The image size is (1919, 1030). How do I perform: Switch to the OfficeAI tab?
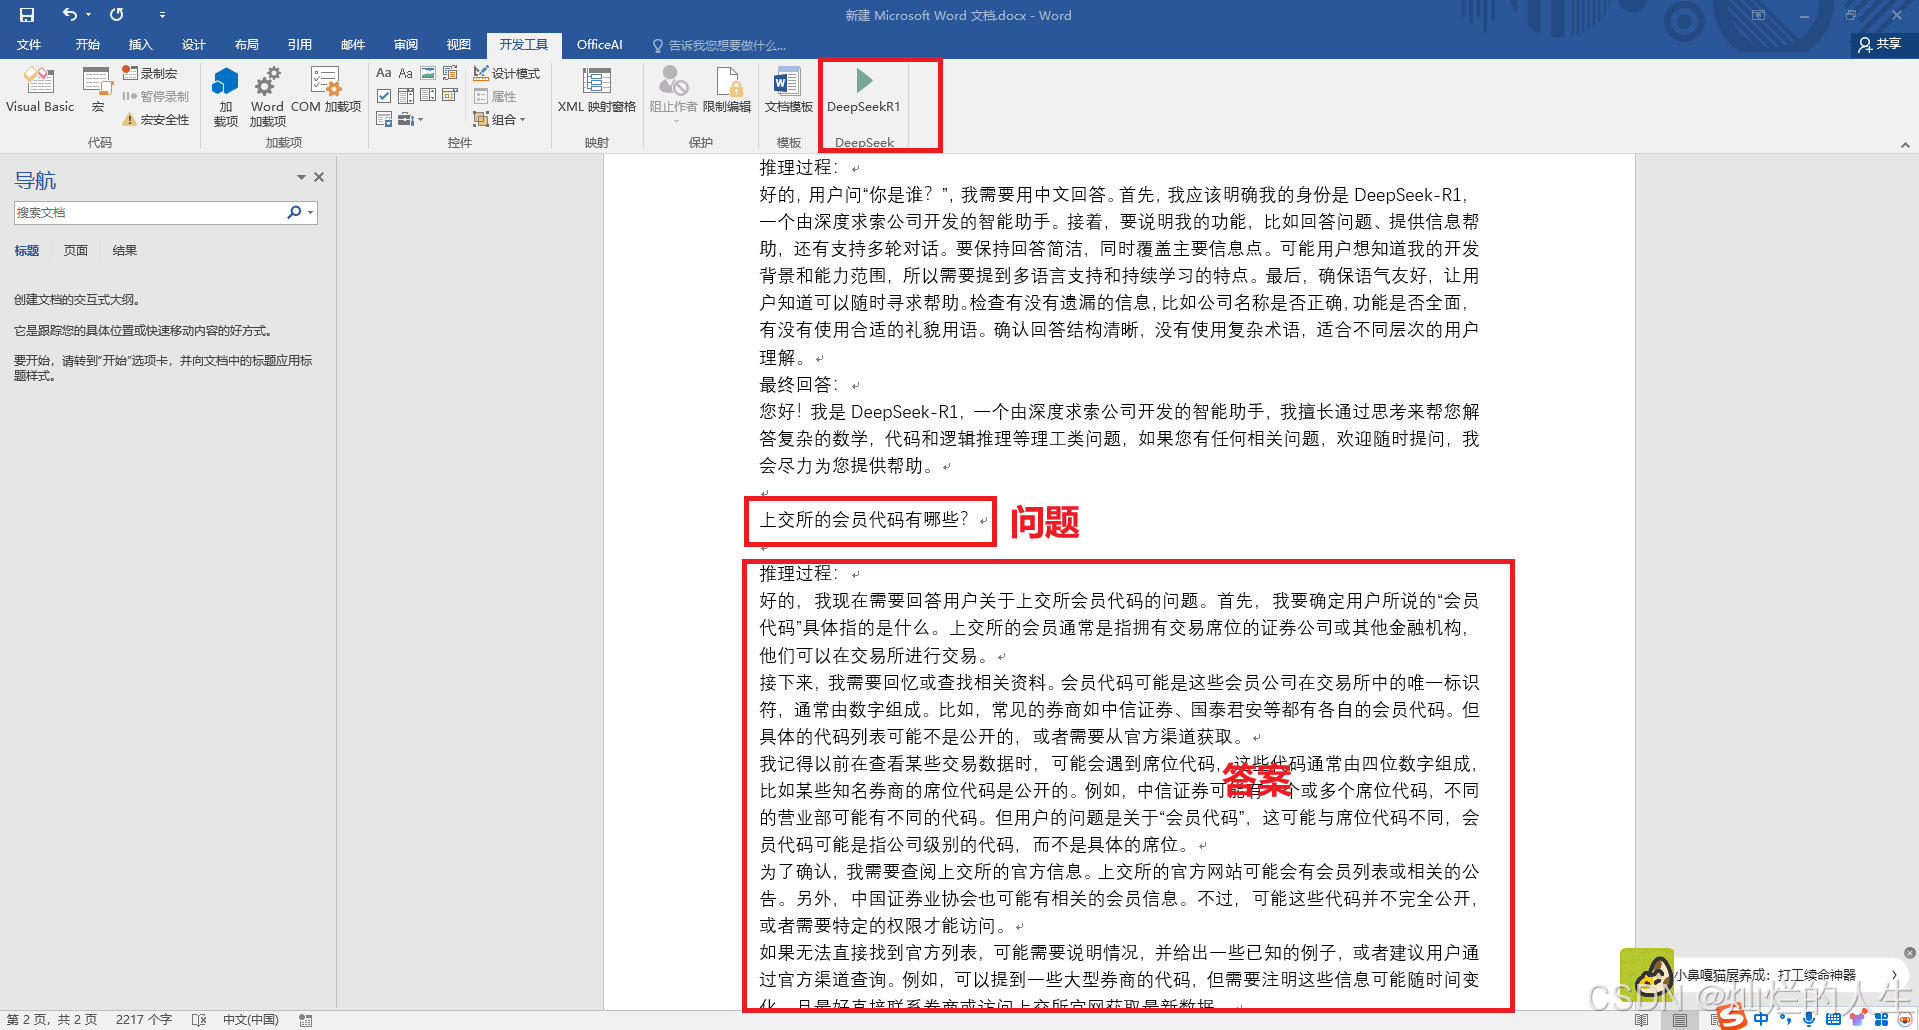pyautogui.click(x=599, y=45)
